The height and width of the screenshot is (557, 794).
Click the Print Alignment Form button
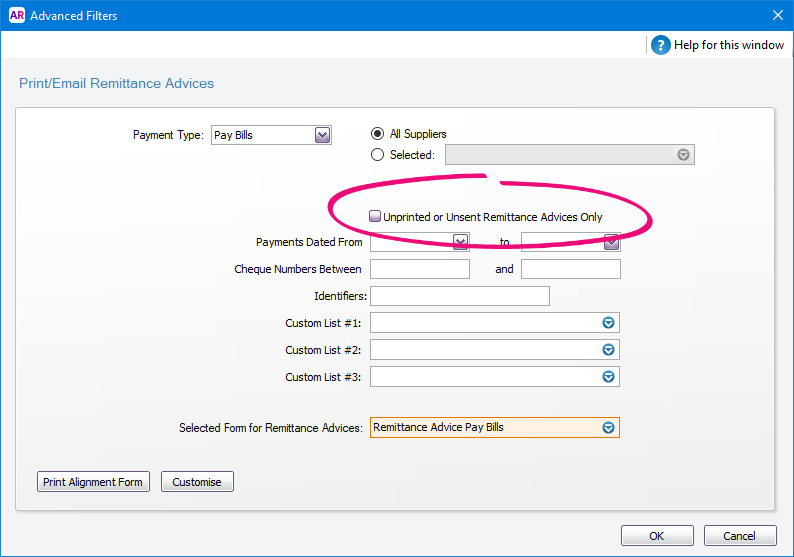point(93,482)
